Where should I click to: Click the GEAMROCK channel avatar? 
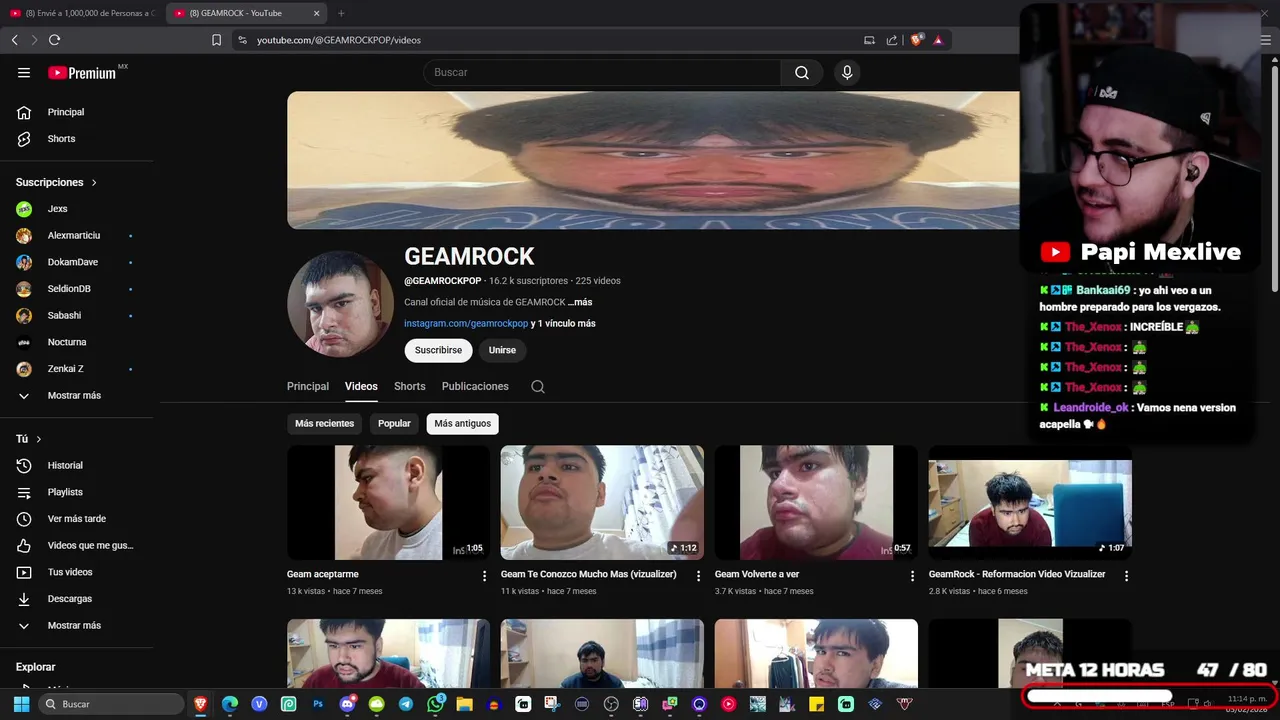[340, 304]
